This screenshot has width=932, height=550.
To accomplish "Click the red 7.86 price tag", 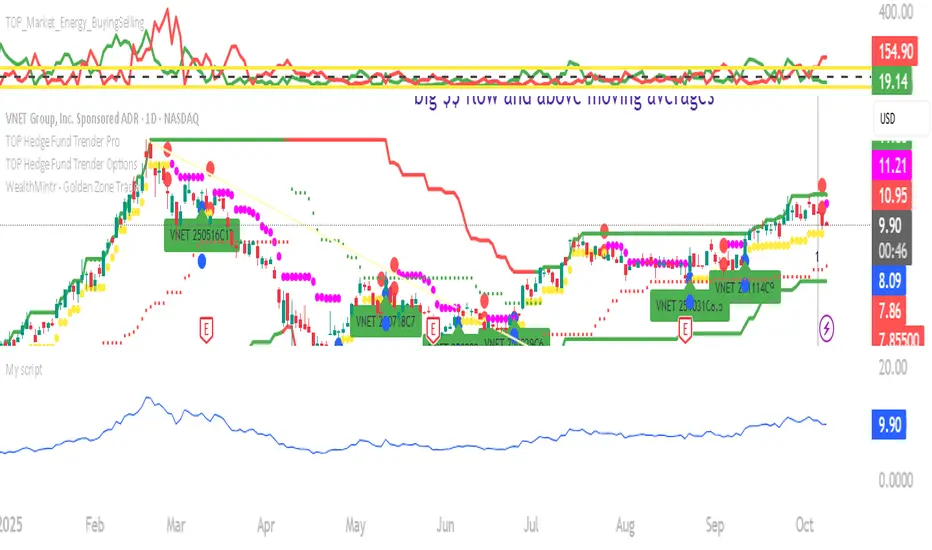I will click(x=889, y=310).
